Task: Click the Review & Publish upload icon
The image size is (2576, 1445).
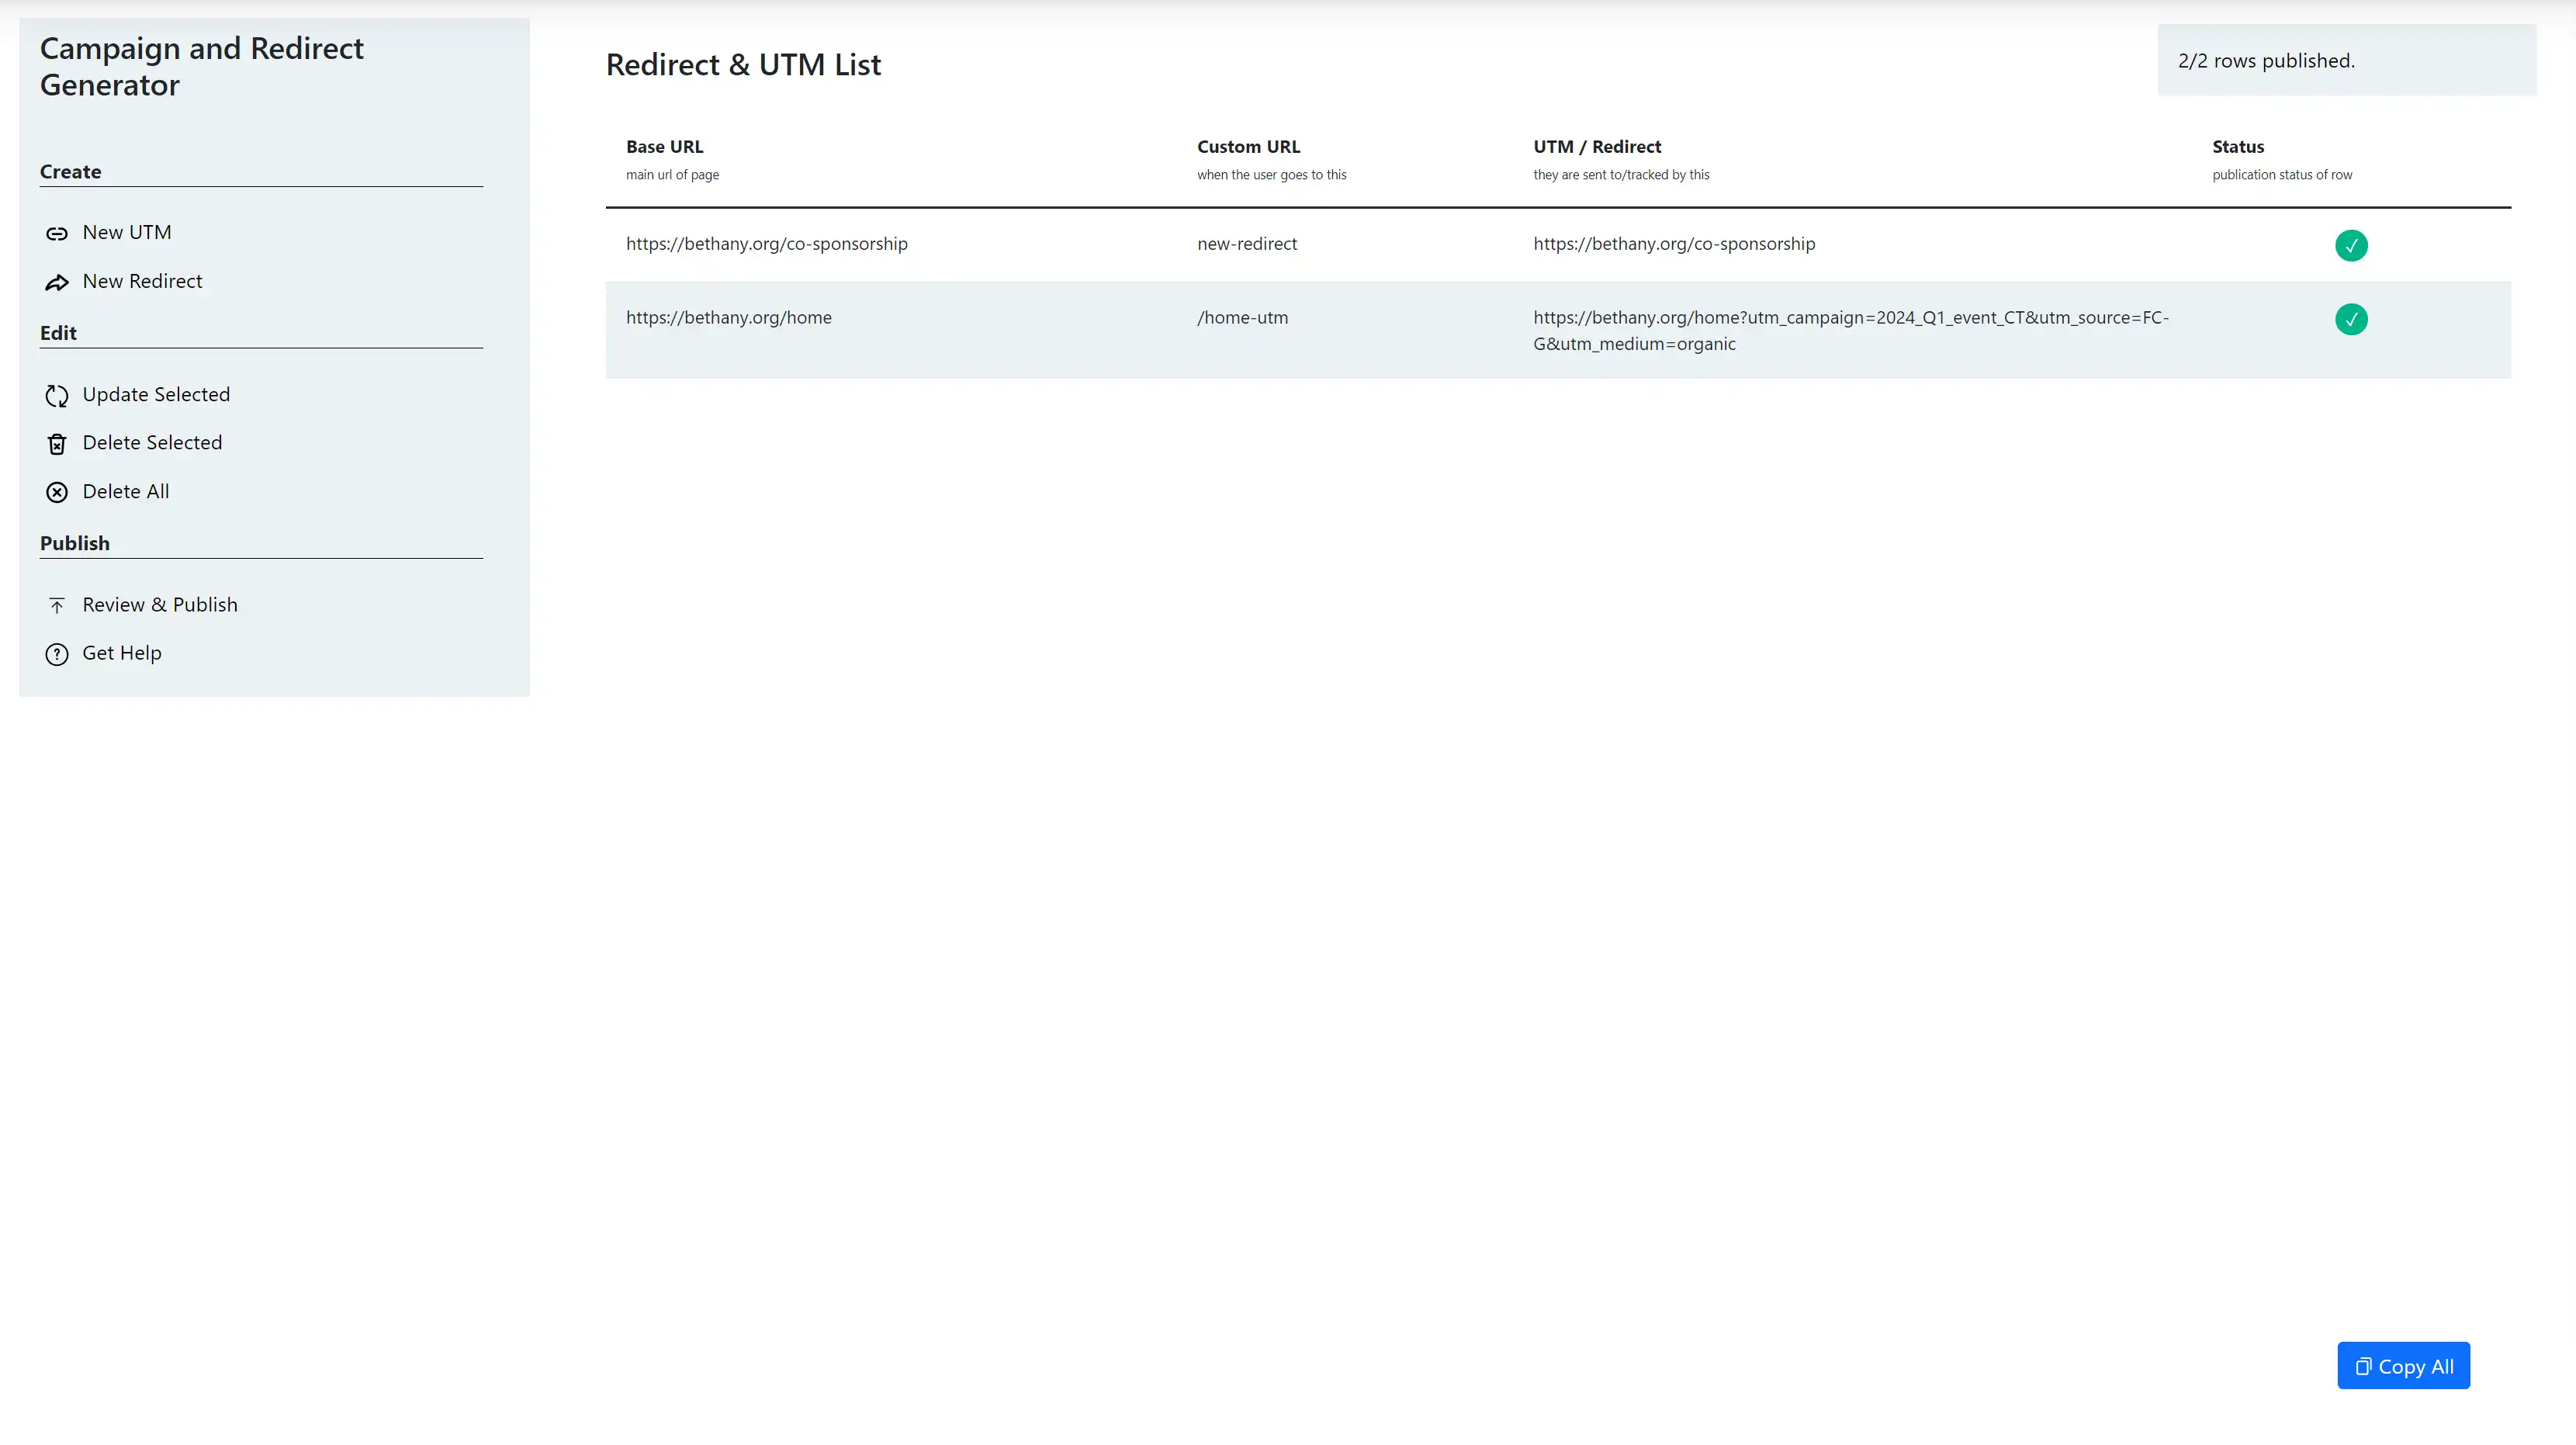Action: (57, 606)
